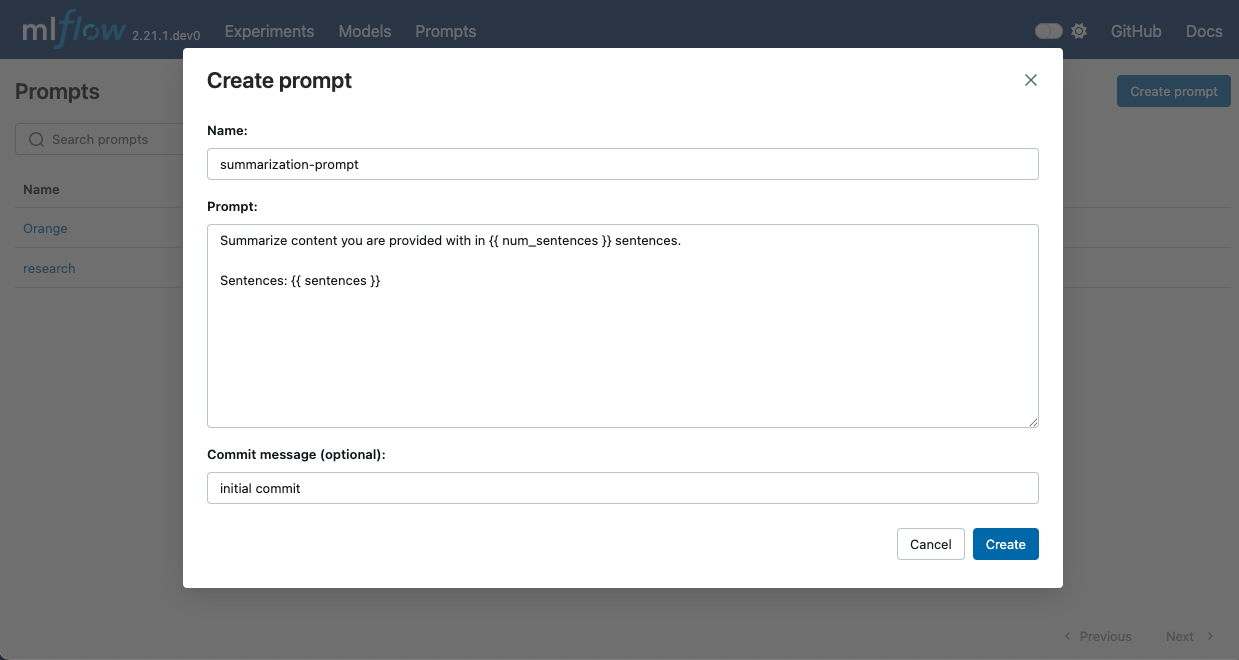Cancel the prompt creation

click(x=930, y=544)
